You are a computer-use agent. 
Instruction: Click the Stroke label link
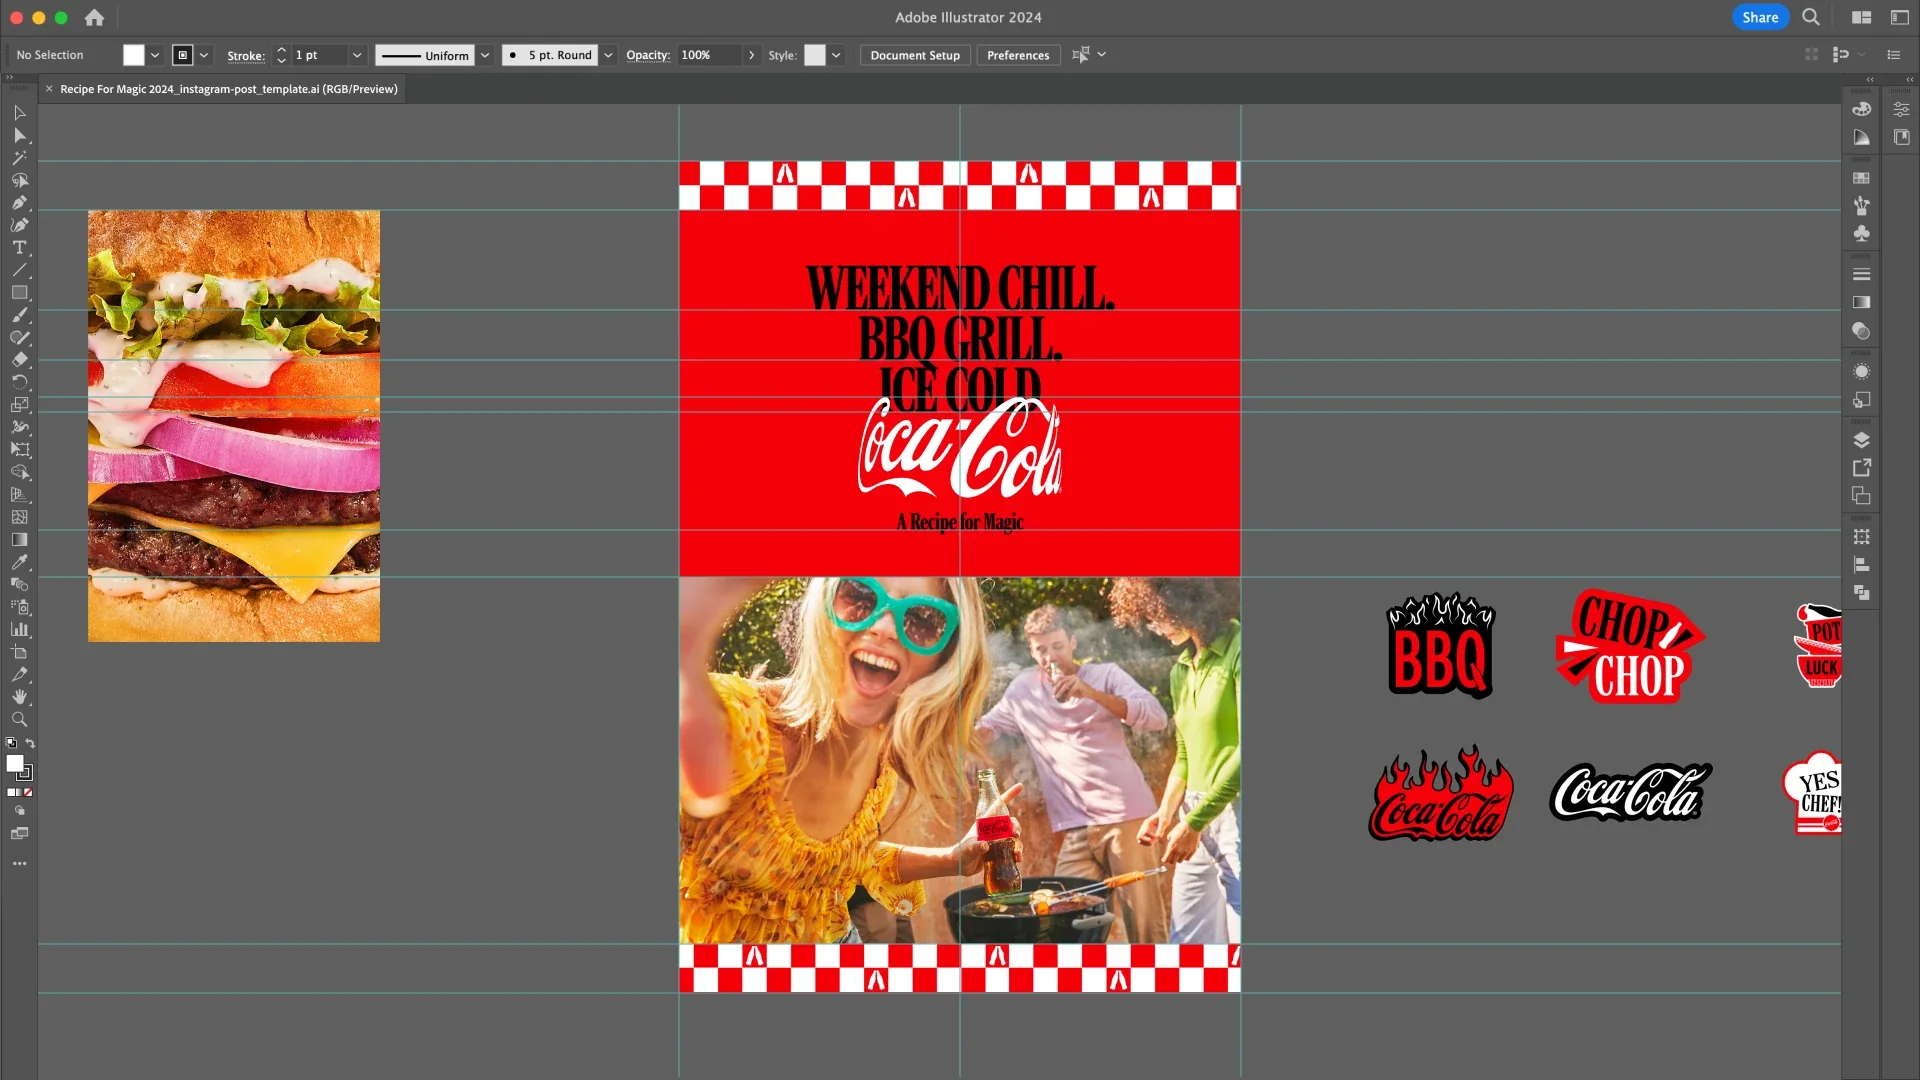coord(246,56)
